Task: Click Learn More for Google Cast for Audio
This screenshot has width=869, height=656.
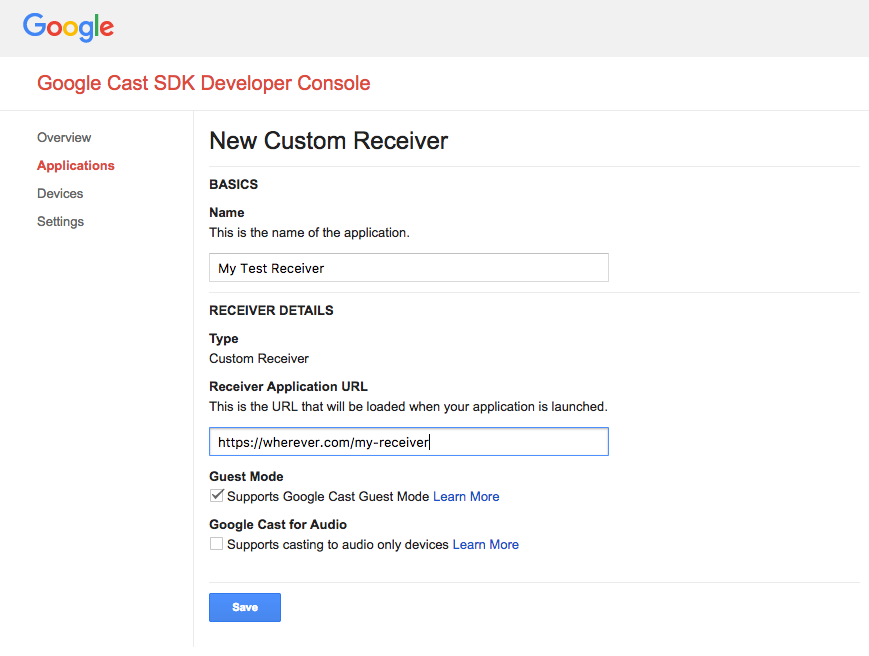Action: (x=485, y=543)
